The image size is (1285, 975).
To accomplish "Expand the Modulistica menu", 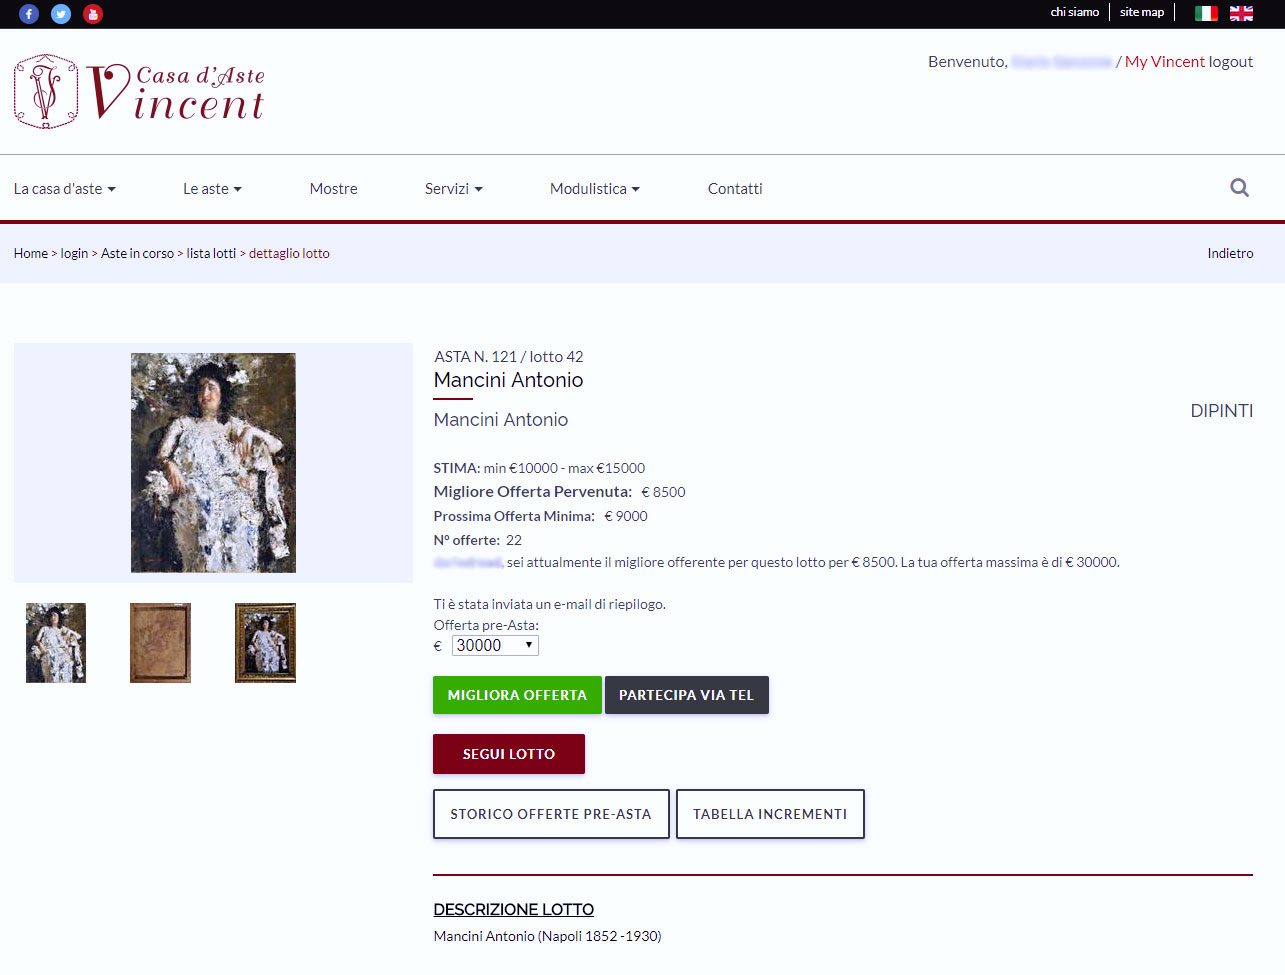I will 595,189.
